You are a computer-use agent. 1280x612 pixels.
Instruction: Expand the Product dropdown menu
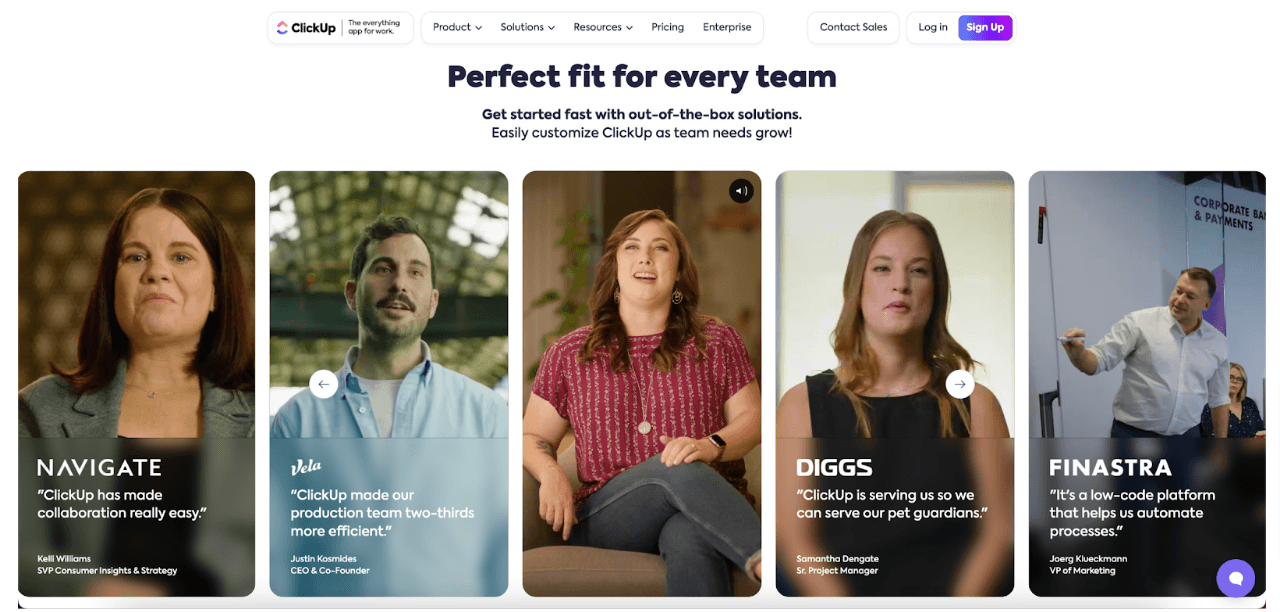[457, 28]
